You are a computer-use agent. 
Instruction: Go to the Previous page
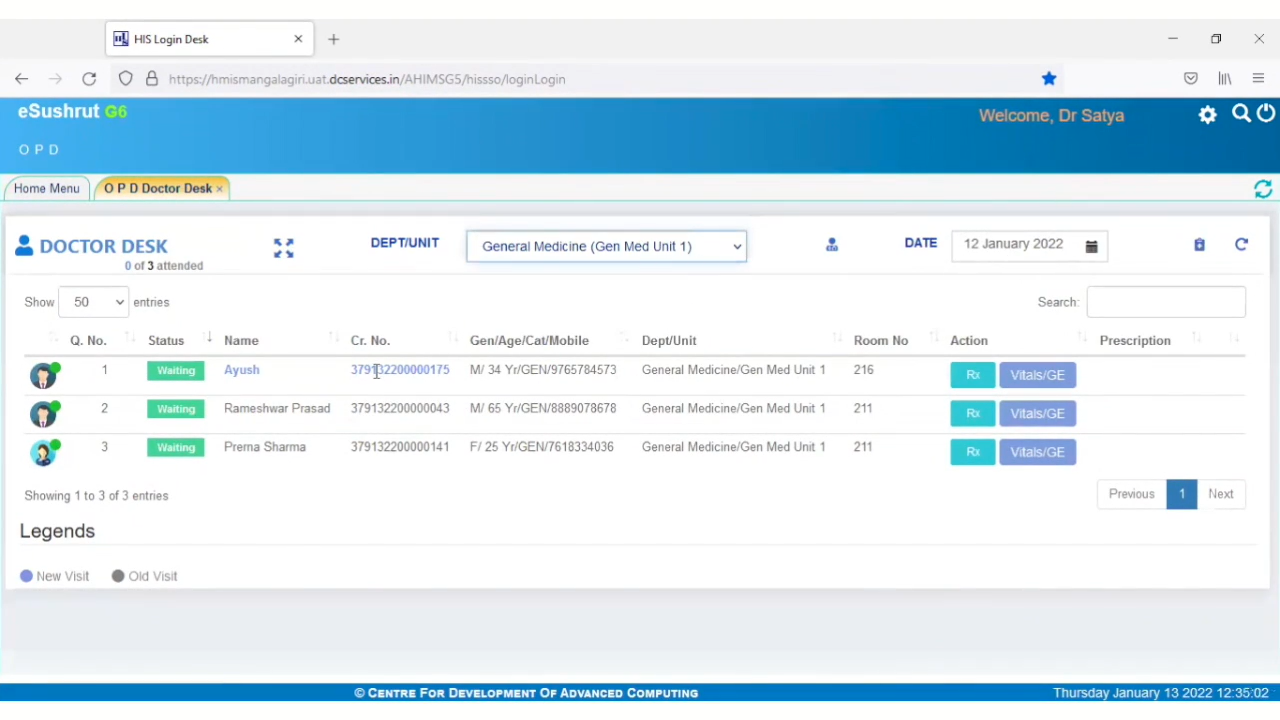click(1131, 494)
